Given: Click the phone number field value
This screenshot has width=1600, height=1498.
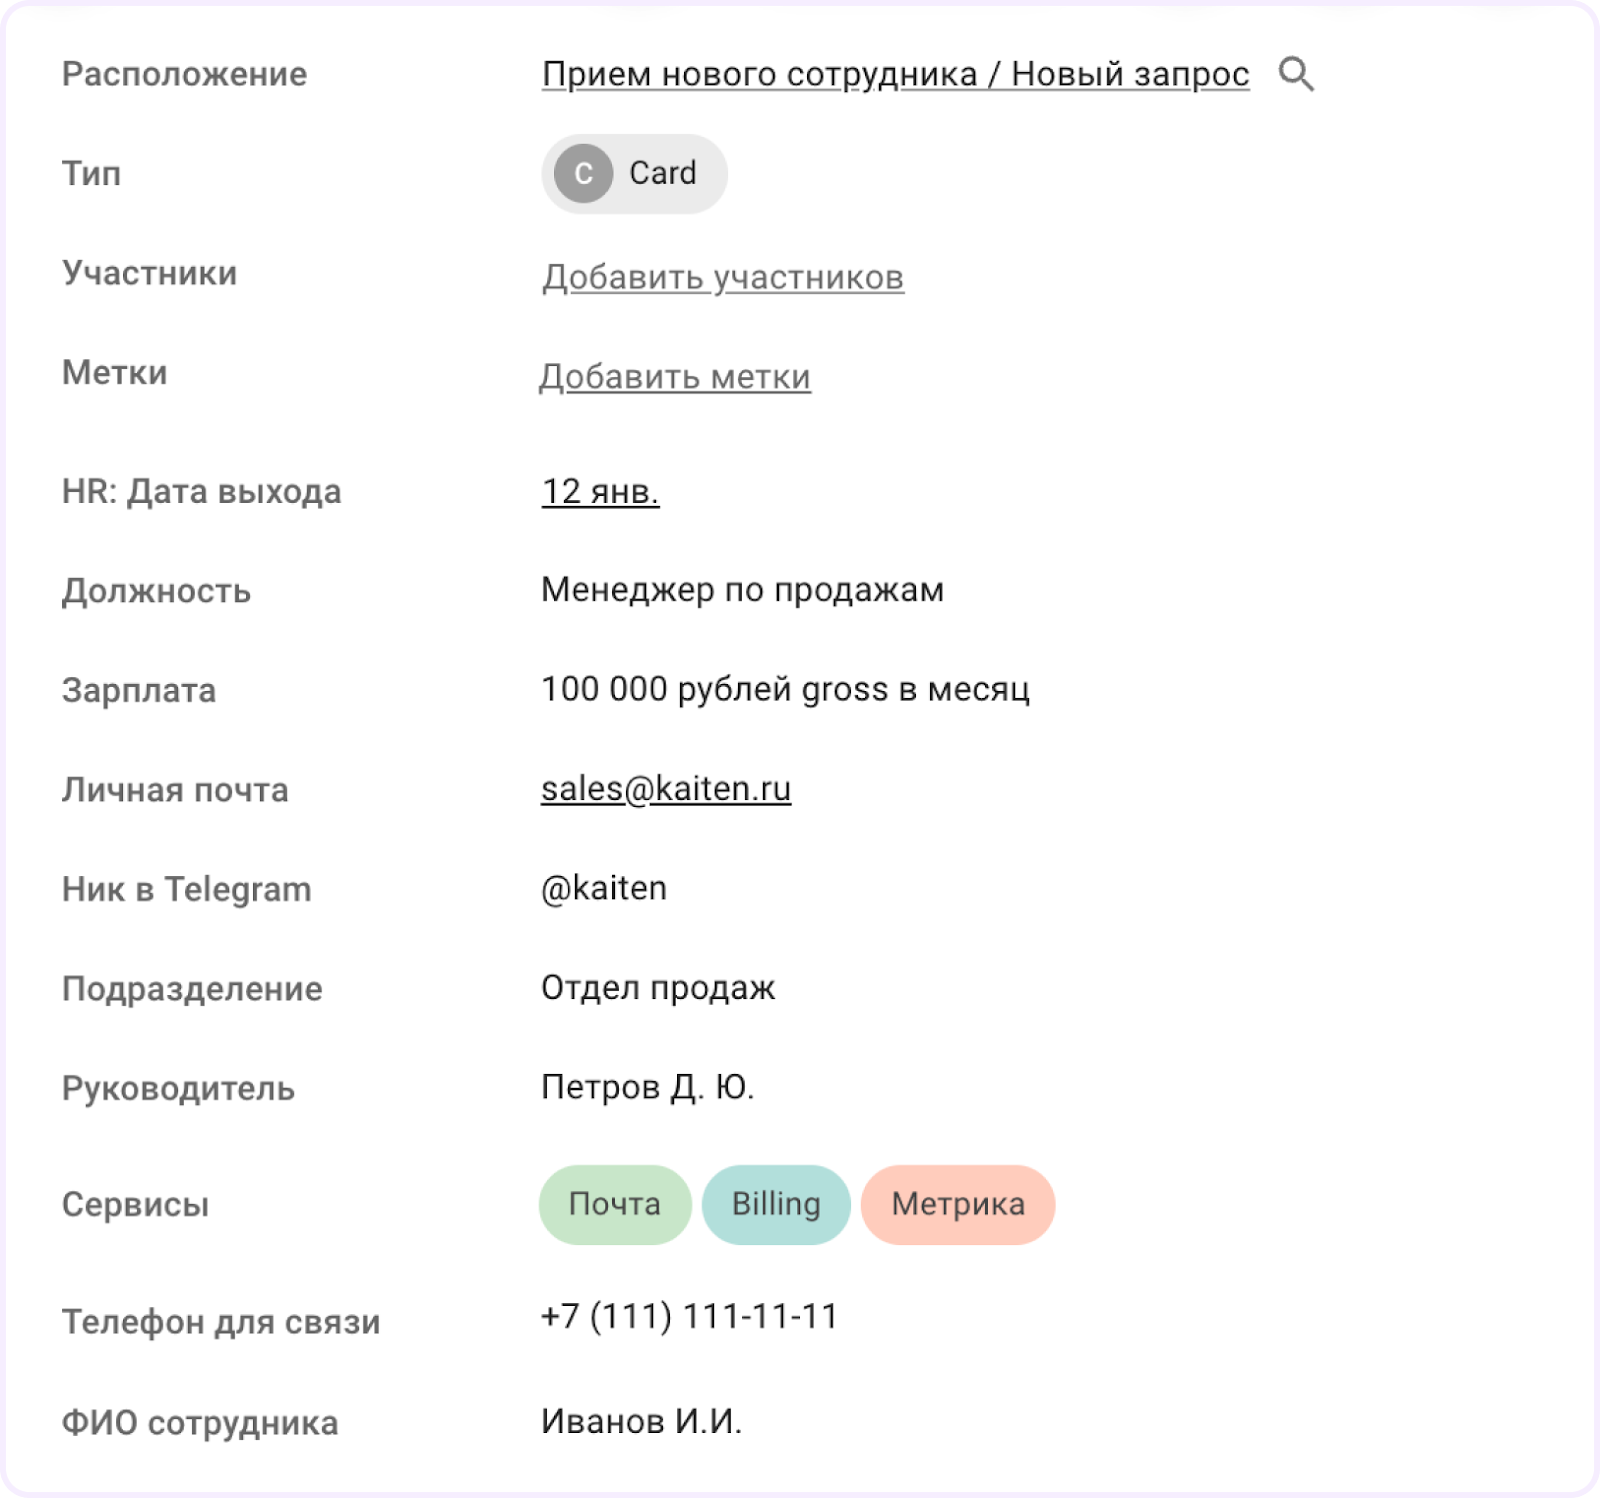Looking at the screenshot, I should pos(689,1317).
